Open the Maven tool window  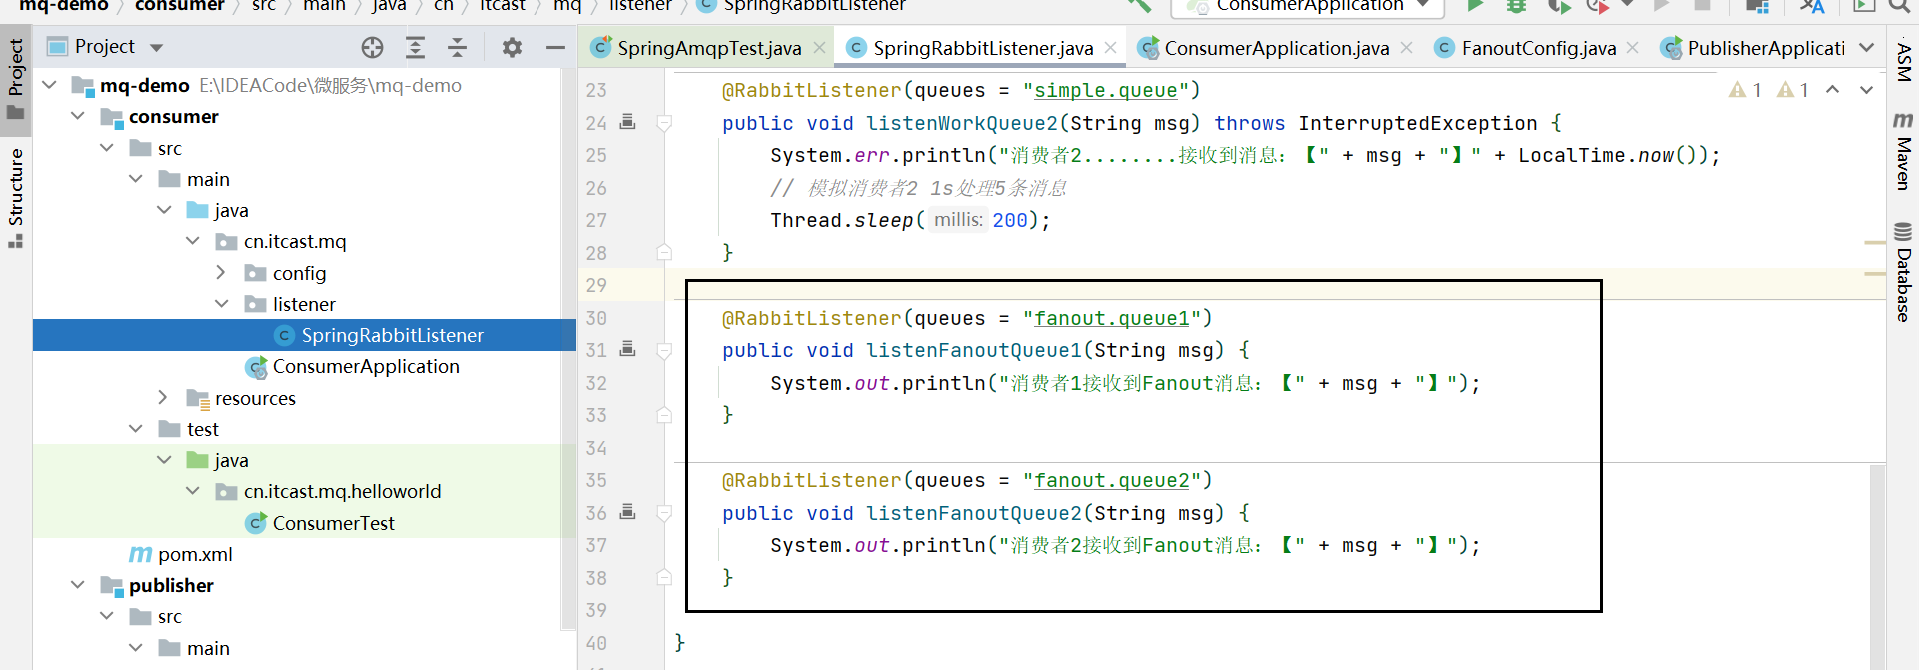click(x=1903, y=150)
